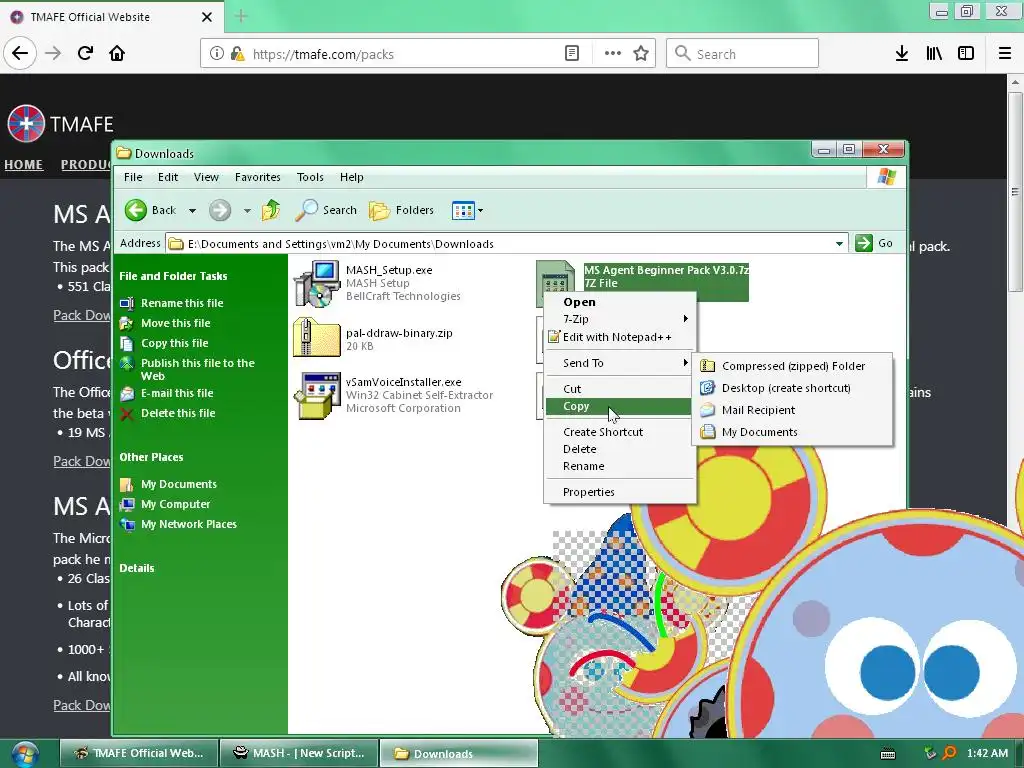Image resolution: width=1024 pixels, height=768 pixels.
Task: Click Move this file task link
Action: click(176, 323)
